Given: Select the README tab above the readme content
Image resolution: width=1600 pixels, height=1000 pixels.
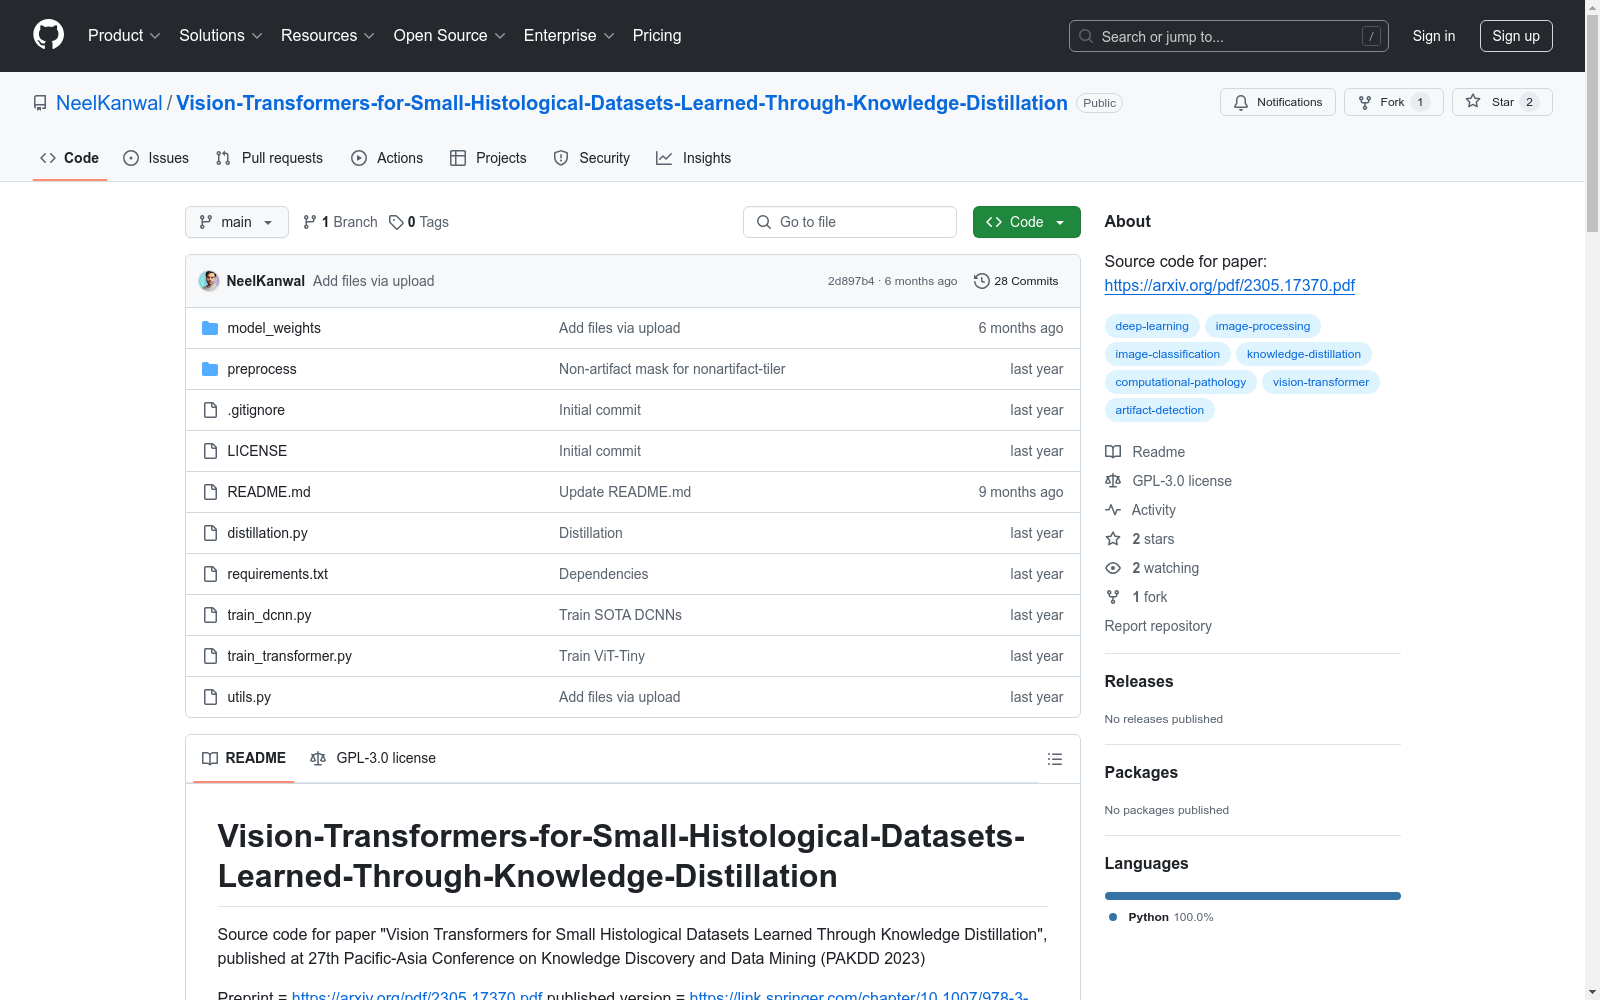Looking at the screenshot, I should [x=244, y=758].
